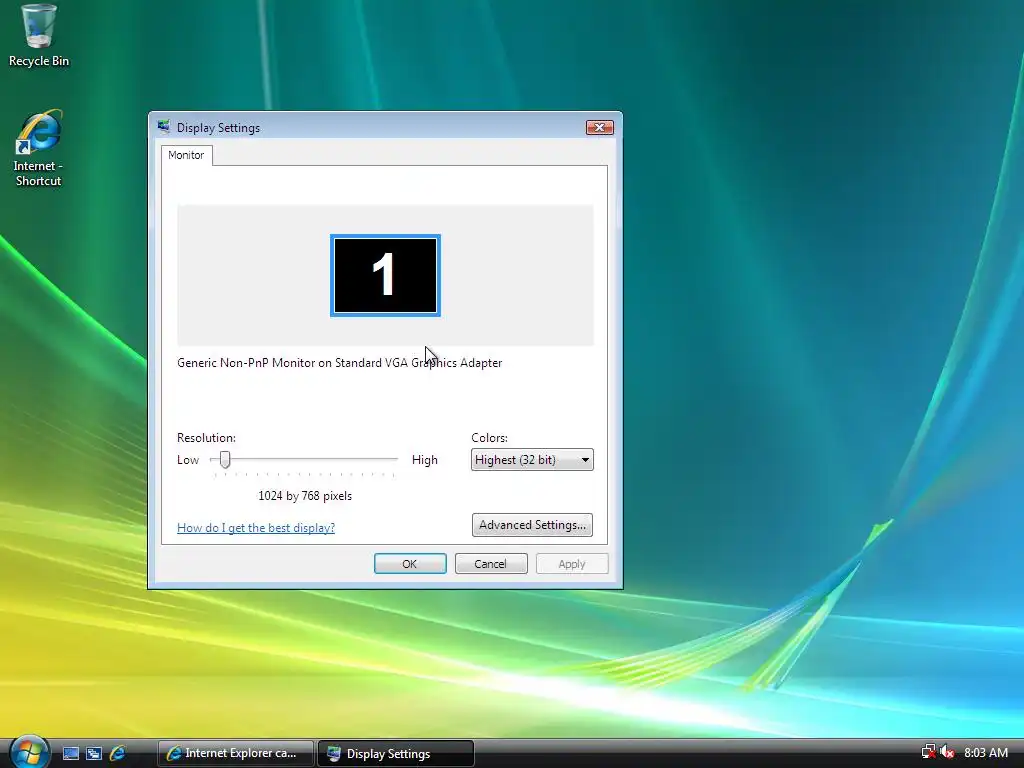Viewport: 1024px width, 768px height.
Task: Switch to Internet Explorer taskbar button
Action: [x=236, y=753]
